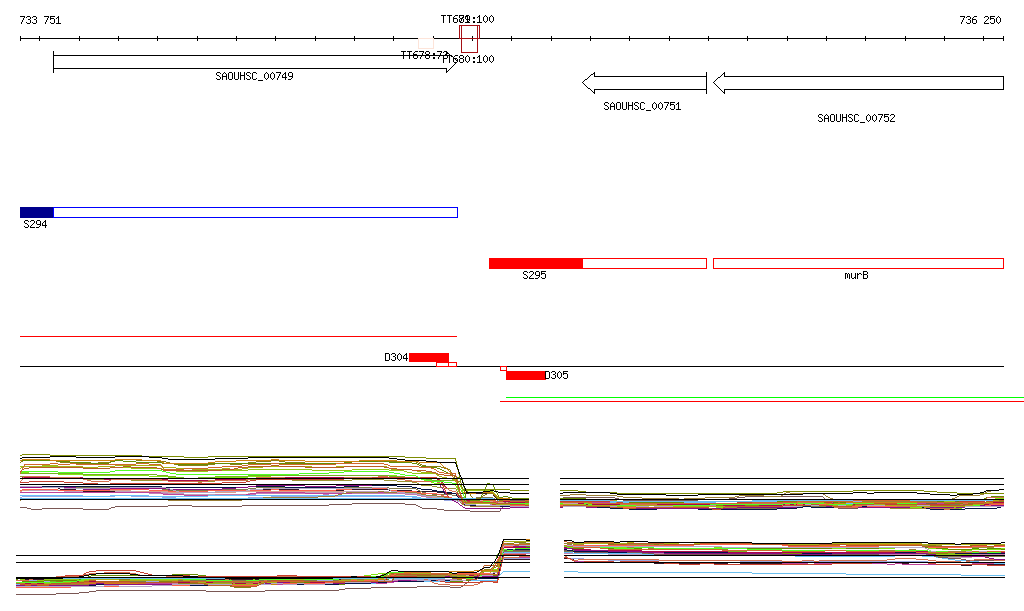Click the filled red S295 segment block
The image size is (1024, 611).
[536, 264]
